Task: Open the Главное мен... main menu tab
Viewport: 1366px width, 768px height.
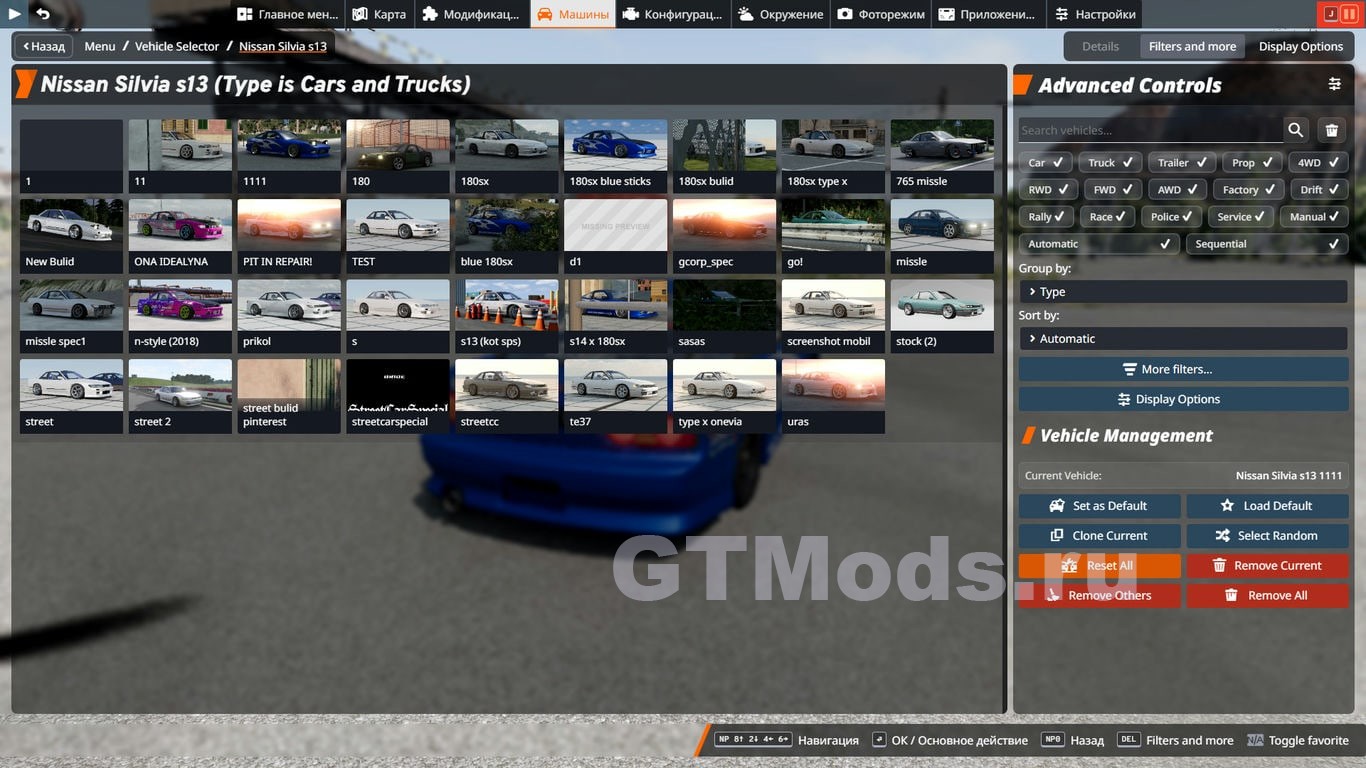Action: (x=287, y=14)
